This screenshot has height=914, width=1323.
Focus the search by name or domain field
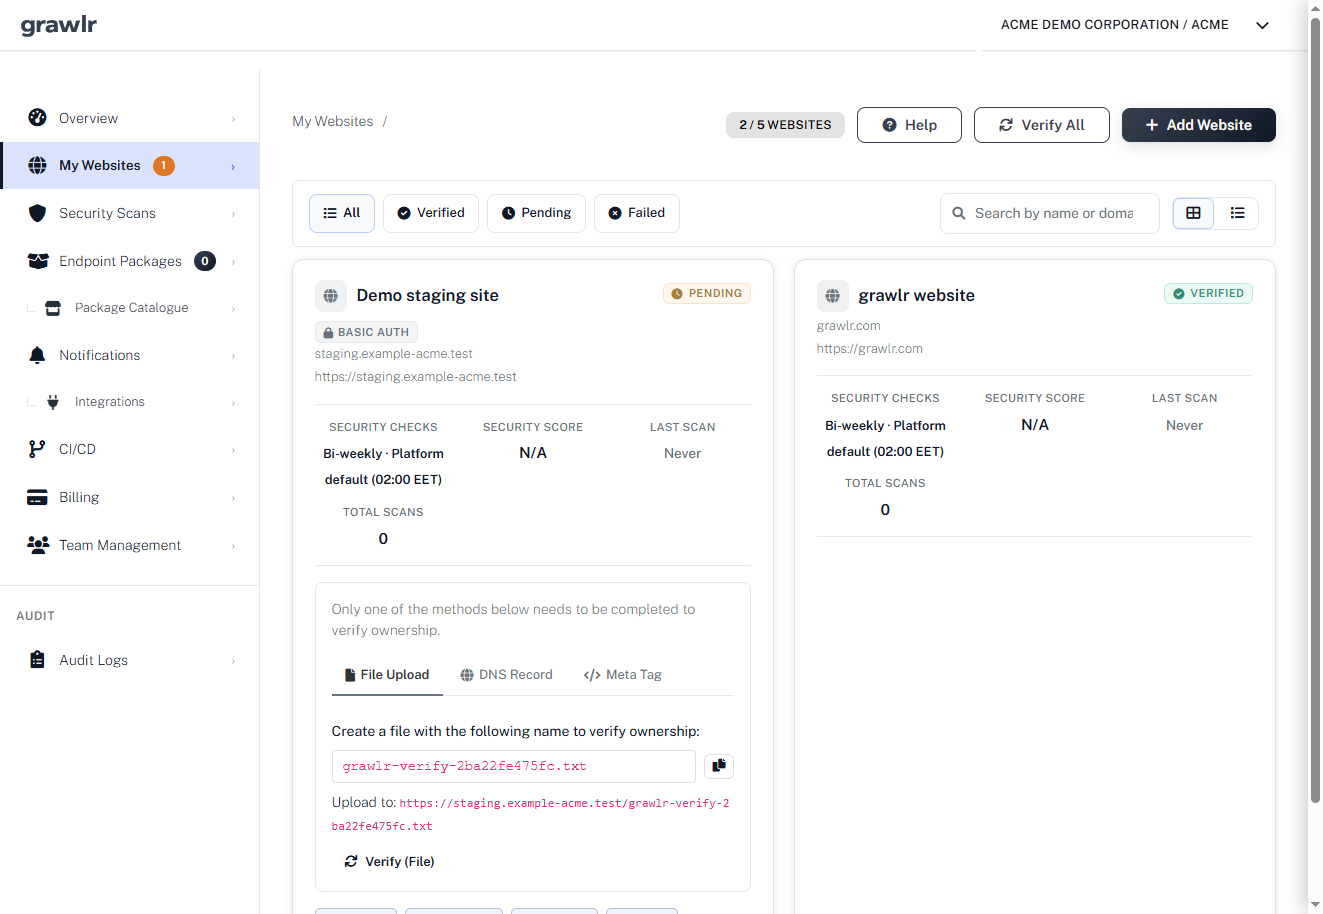click(x=1050, y=213)
